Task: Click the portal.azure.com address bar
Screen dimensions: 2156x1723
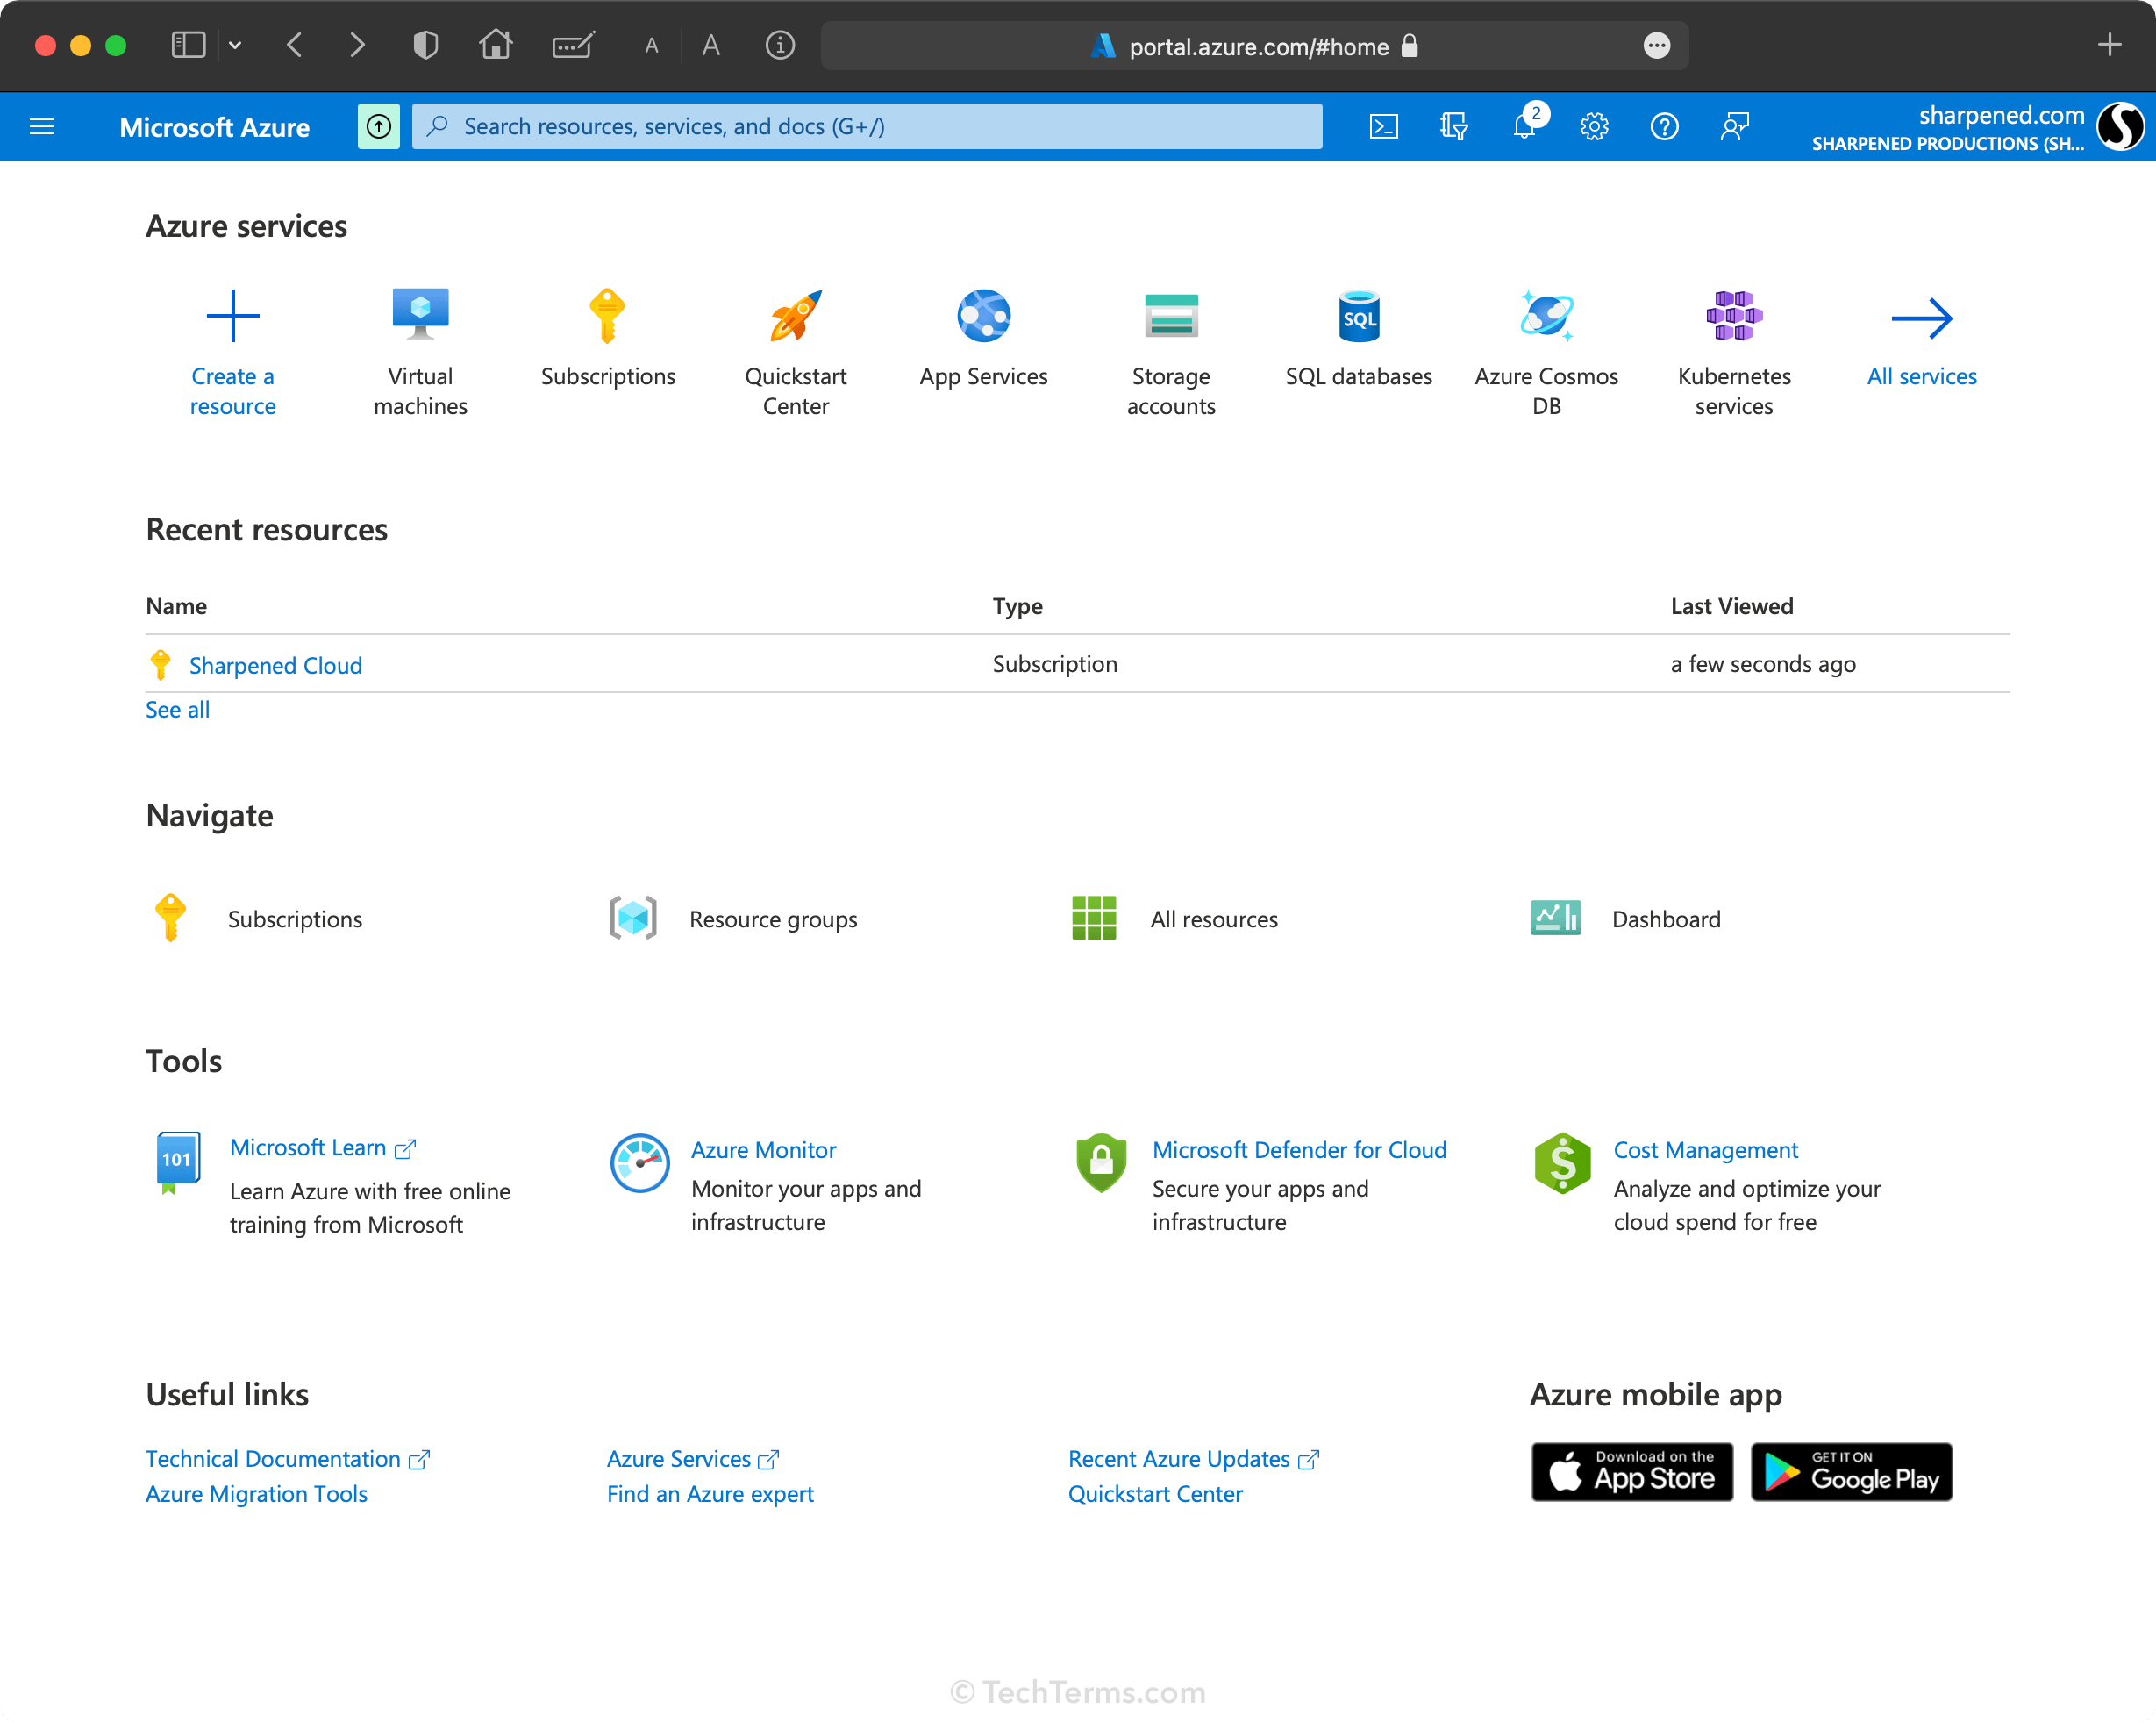Action: (x=1255, y=46)
